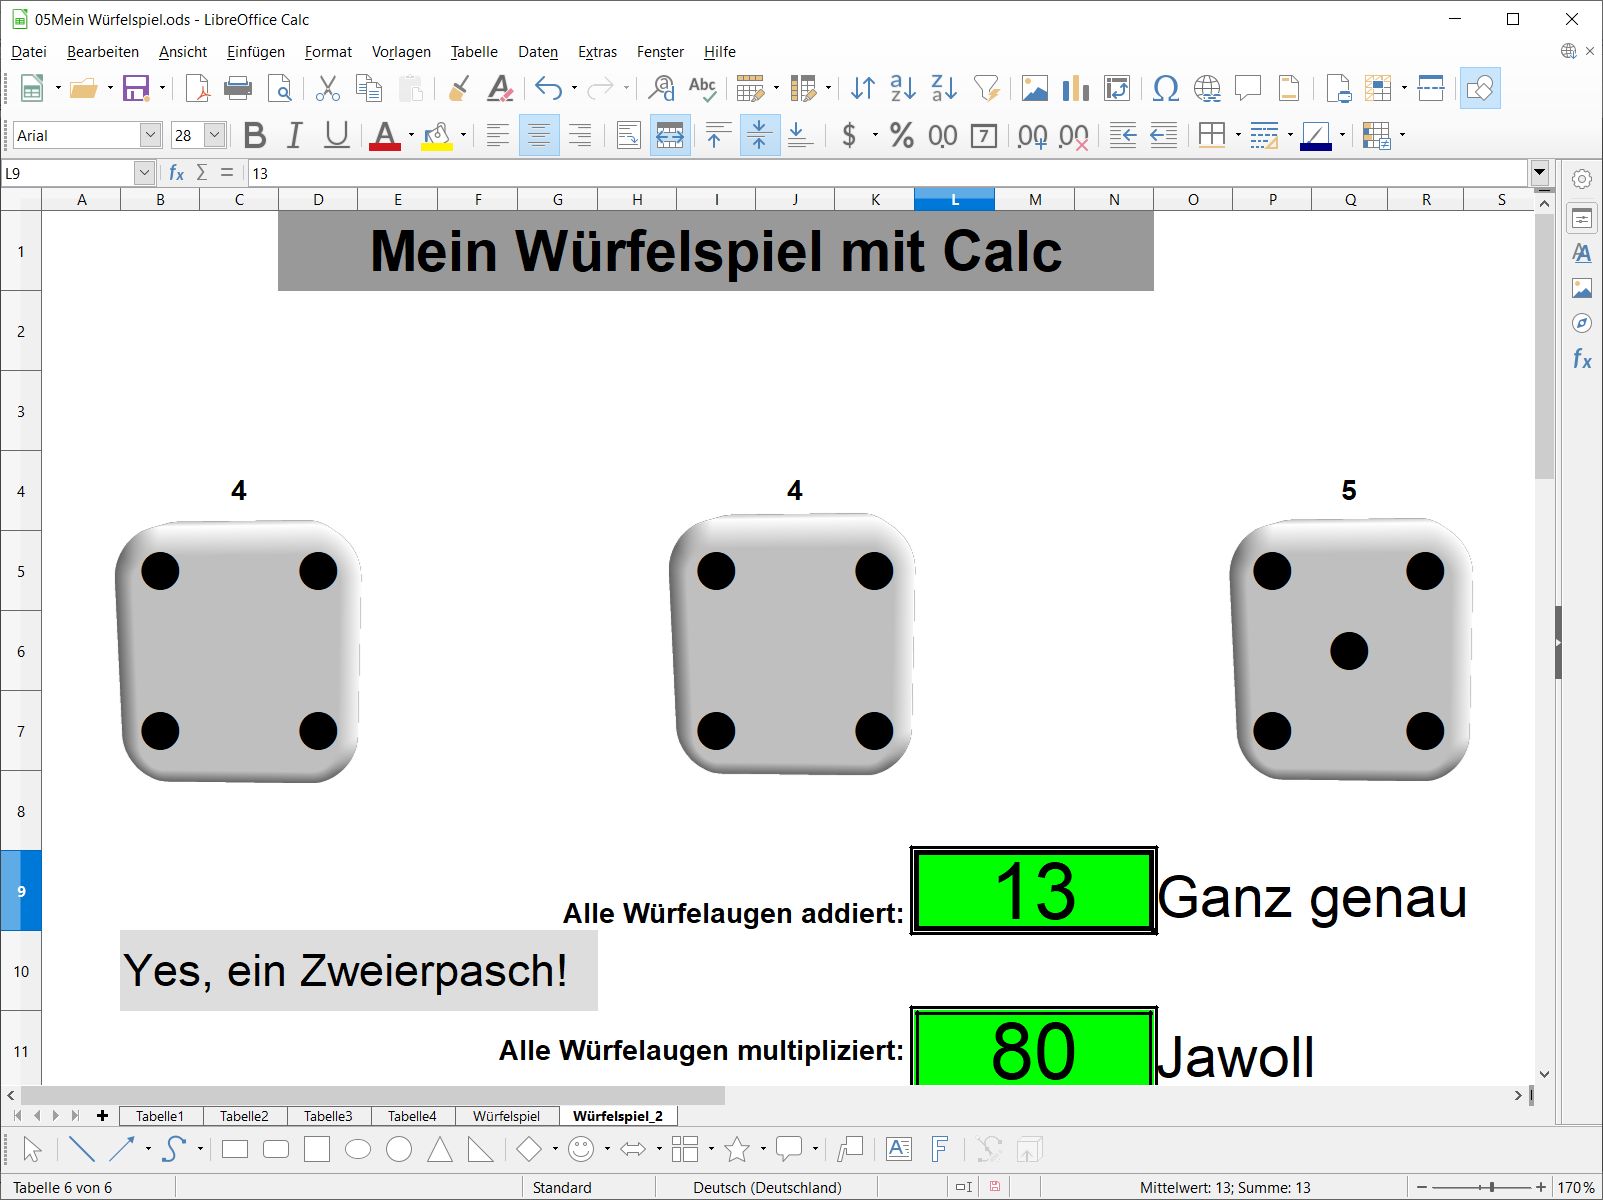Click the add new sheet plus button
The height and width of the screenshot is (1200, 1603).
(102, 1116)
